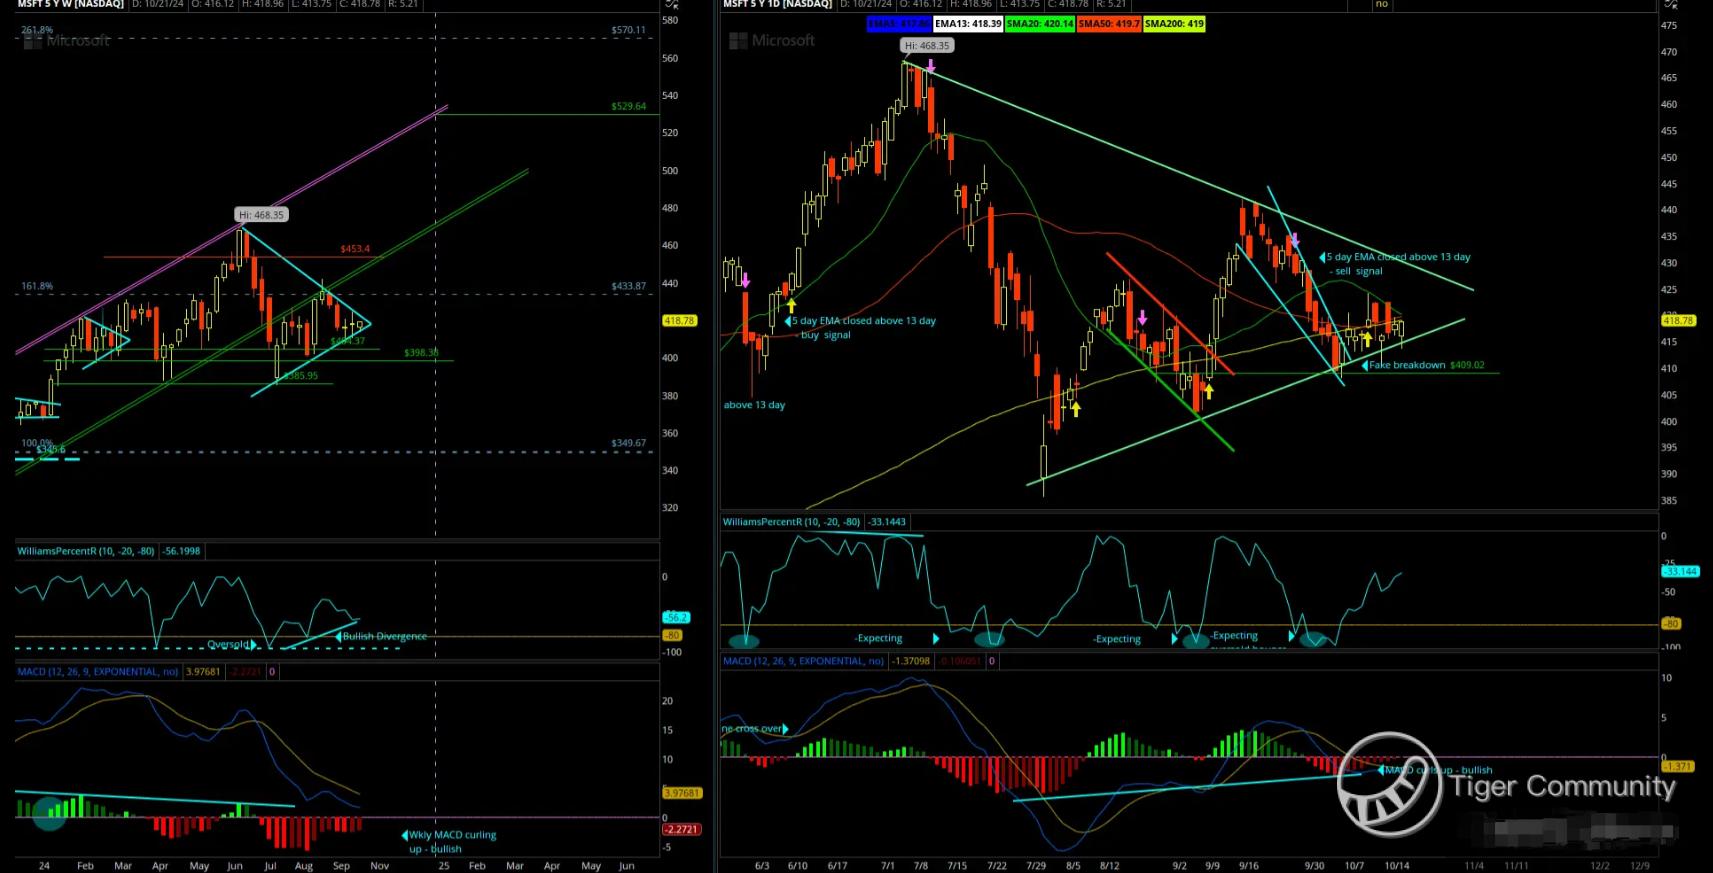Click the MSFT 5 Y 1D [NASDAQ] chart title
The image size is (1713, 873).
[777, 5]
